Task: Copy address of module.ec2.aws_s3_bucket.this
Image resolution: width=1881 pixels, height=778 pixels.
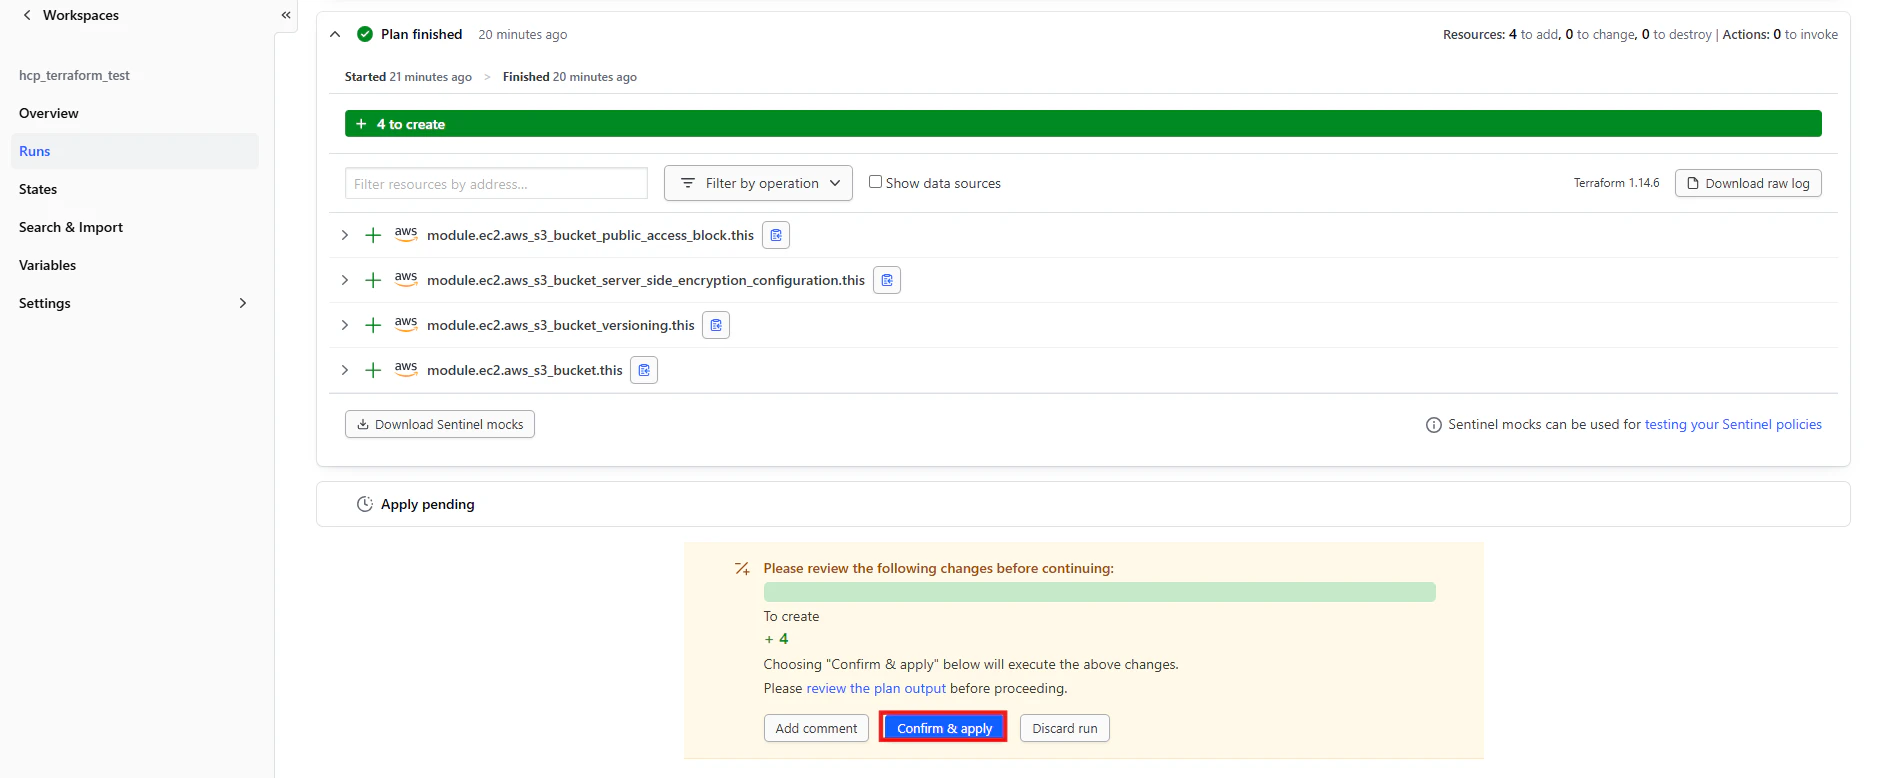Action: (644, 370)
